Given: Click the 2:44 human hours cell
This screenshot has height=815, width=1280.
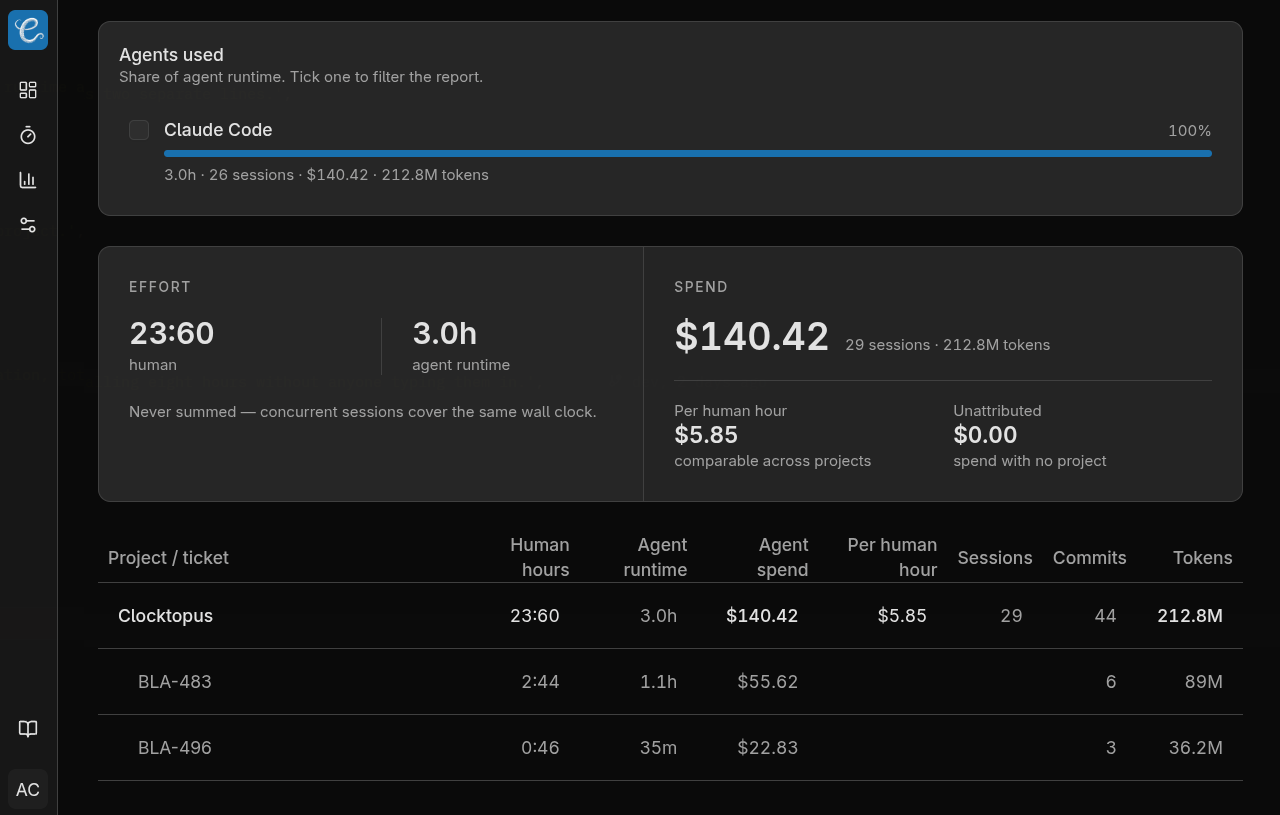Looking at the screenshot, I should 540,682.
